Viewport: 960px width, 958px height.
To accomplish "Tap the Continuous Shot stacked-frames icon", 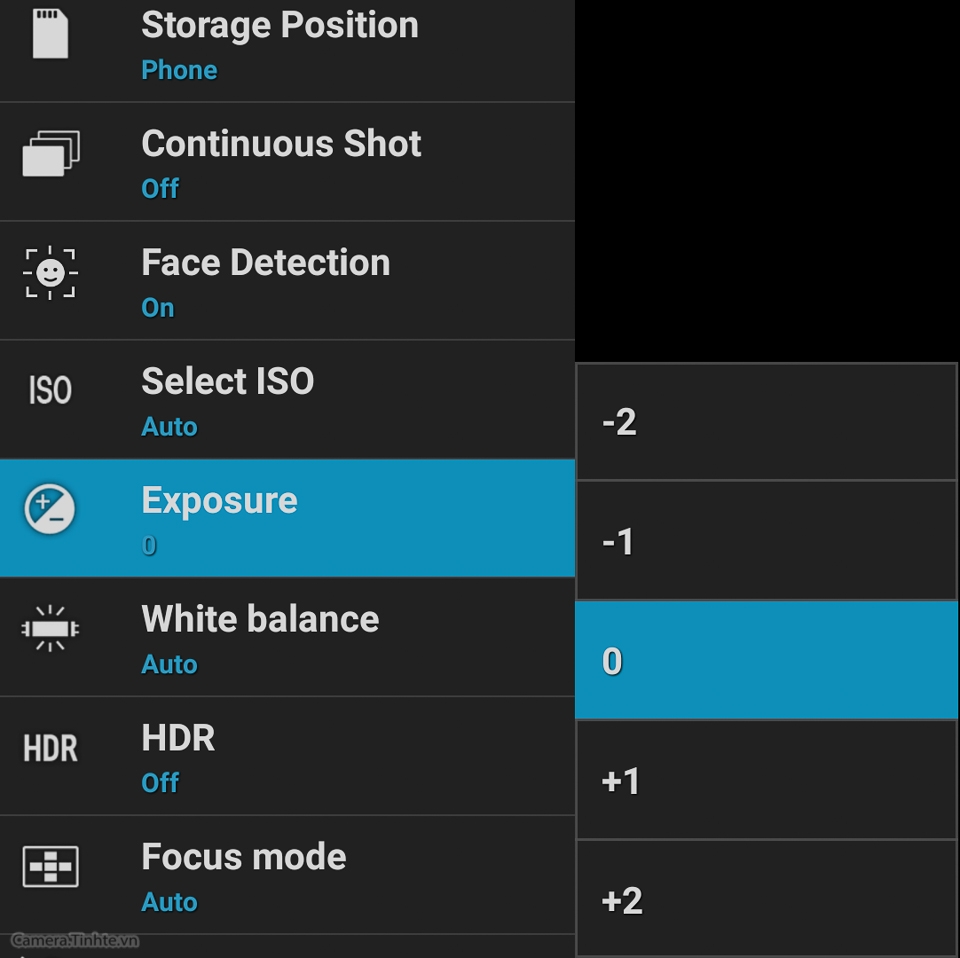I will click(51, 153).
